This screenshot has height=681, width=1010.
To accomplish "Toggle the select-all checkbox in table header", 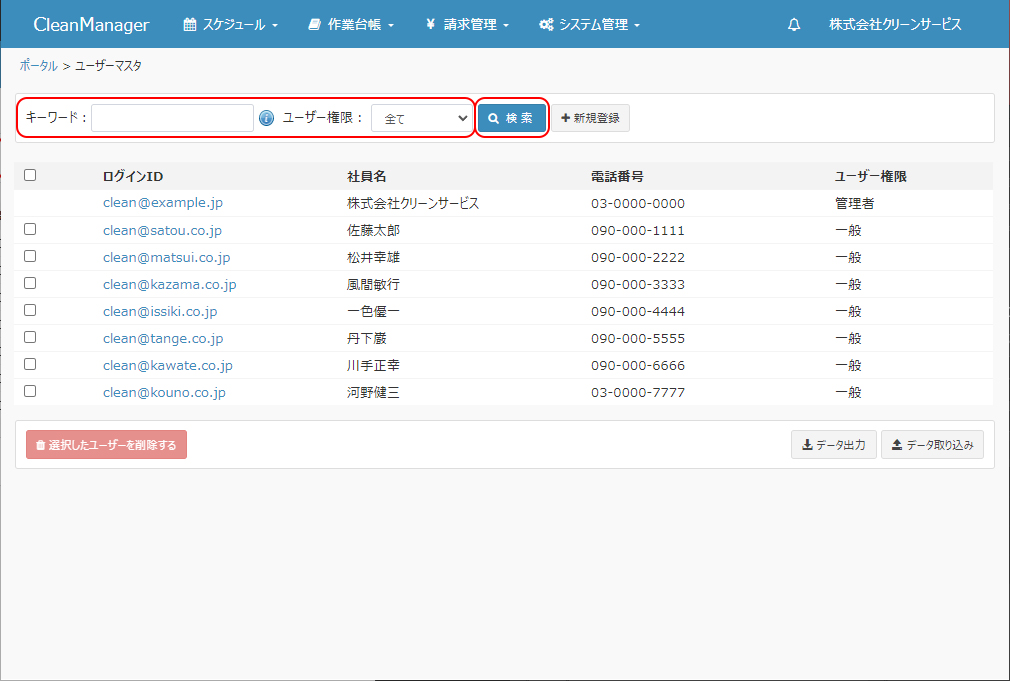I will 30,175.
